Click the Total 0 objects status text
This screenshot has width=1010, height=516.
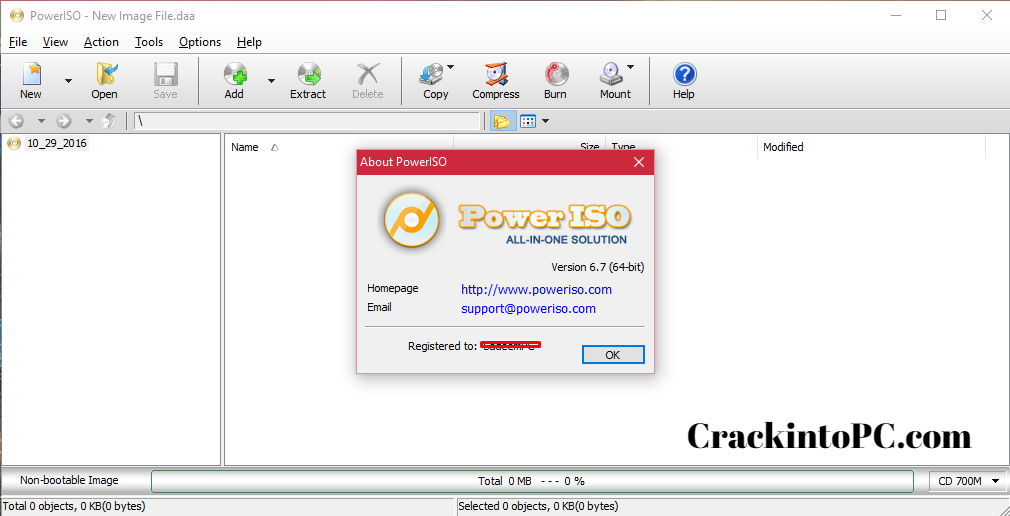[x=74, y=506]
